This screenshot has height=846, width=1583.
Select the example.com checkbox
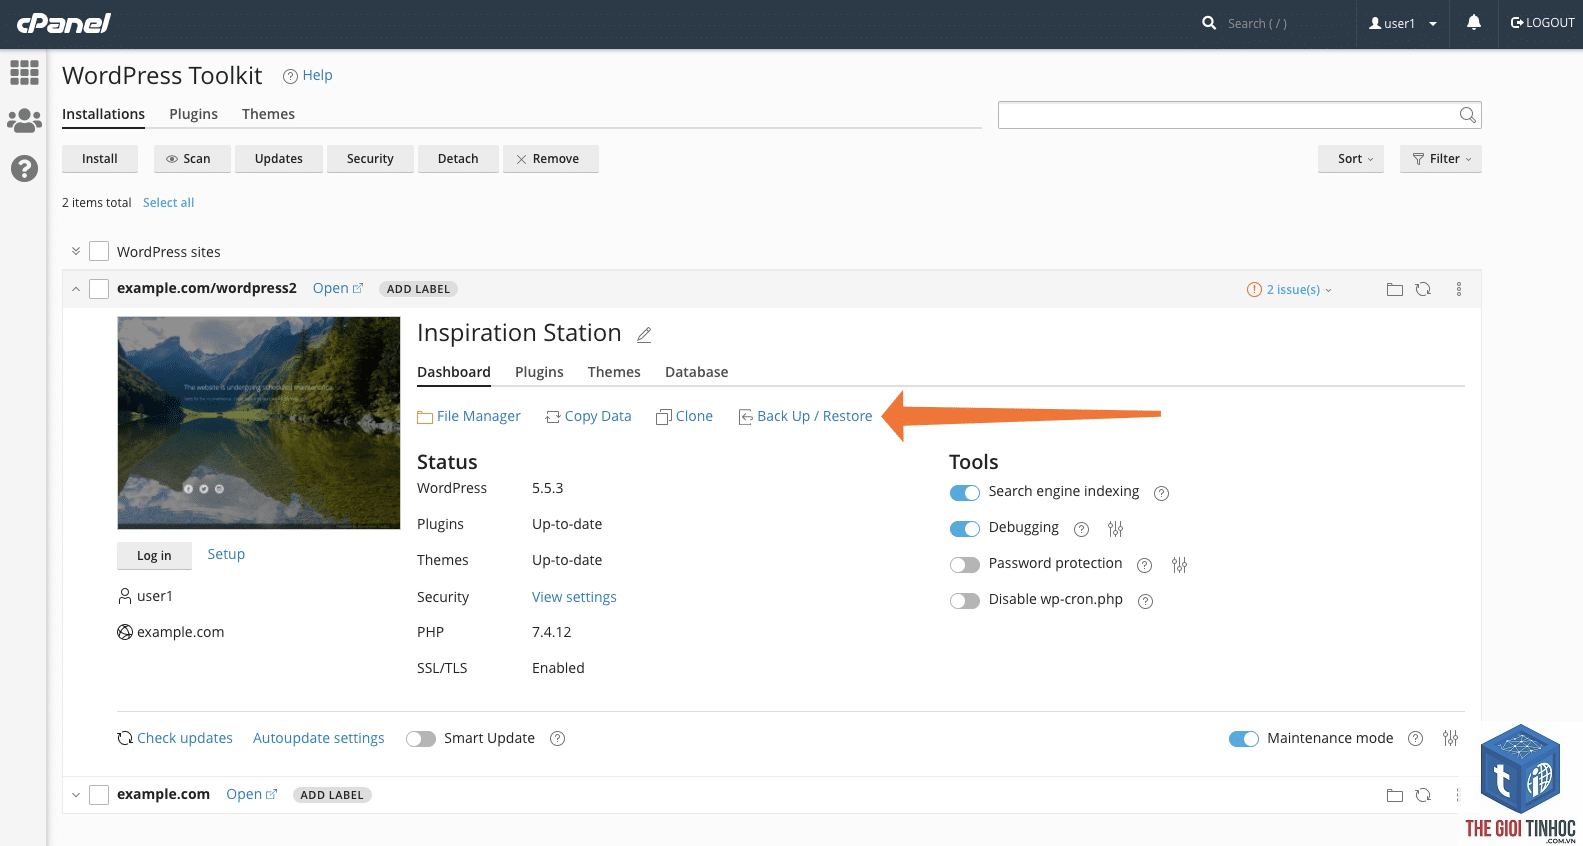pos(99,794)
